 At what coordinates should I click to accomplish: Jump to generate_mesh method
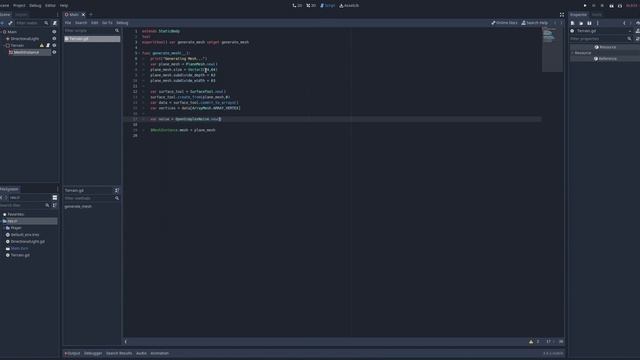pos(78,207)
